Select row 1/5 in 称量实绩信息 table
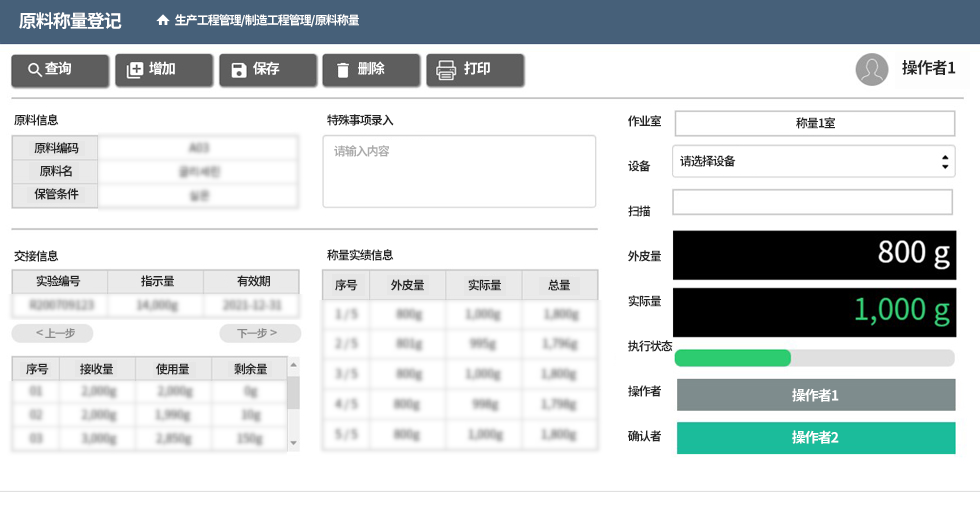The width and height of the screenshot is (980, 524). tap(459, 315)
